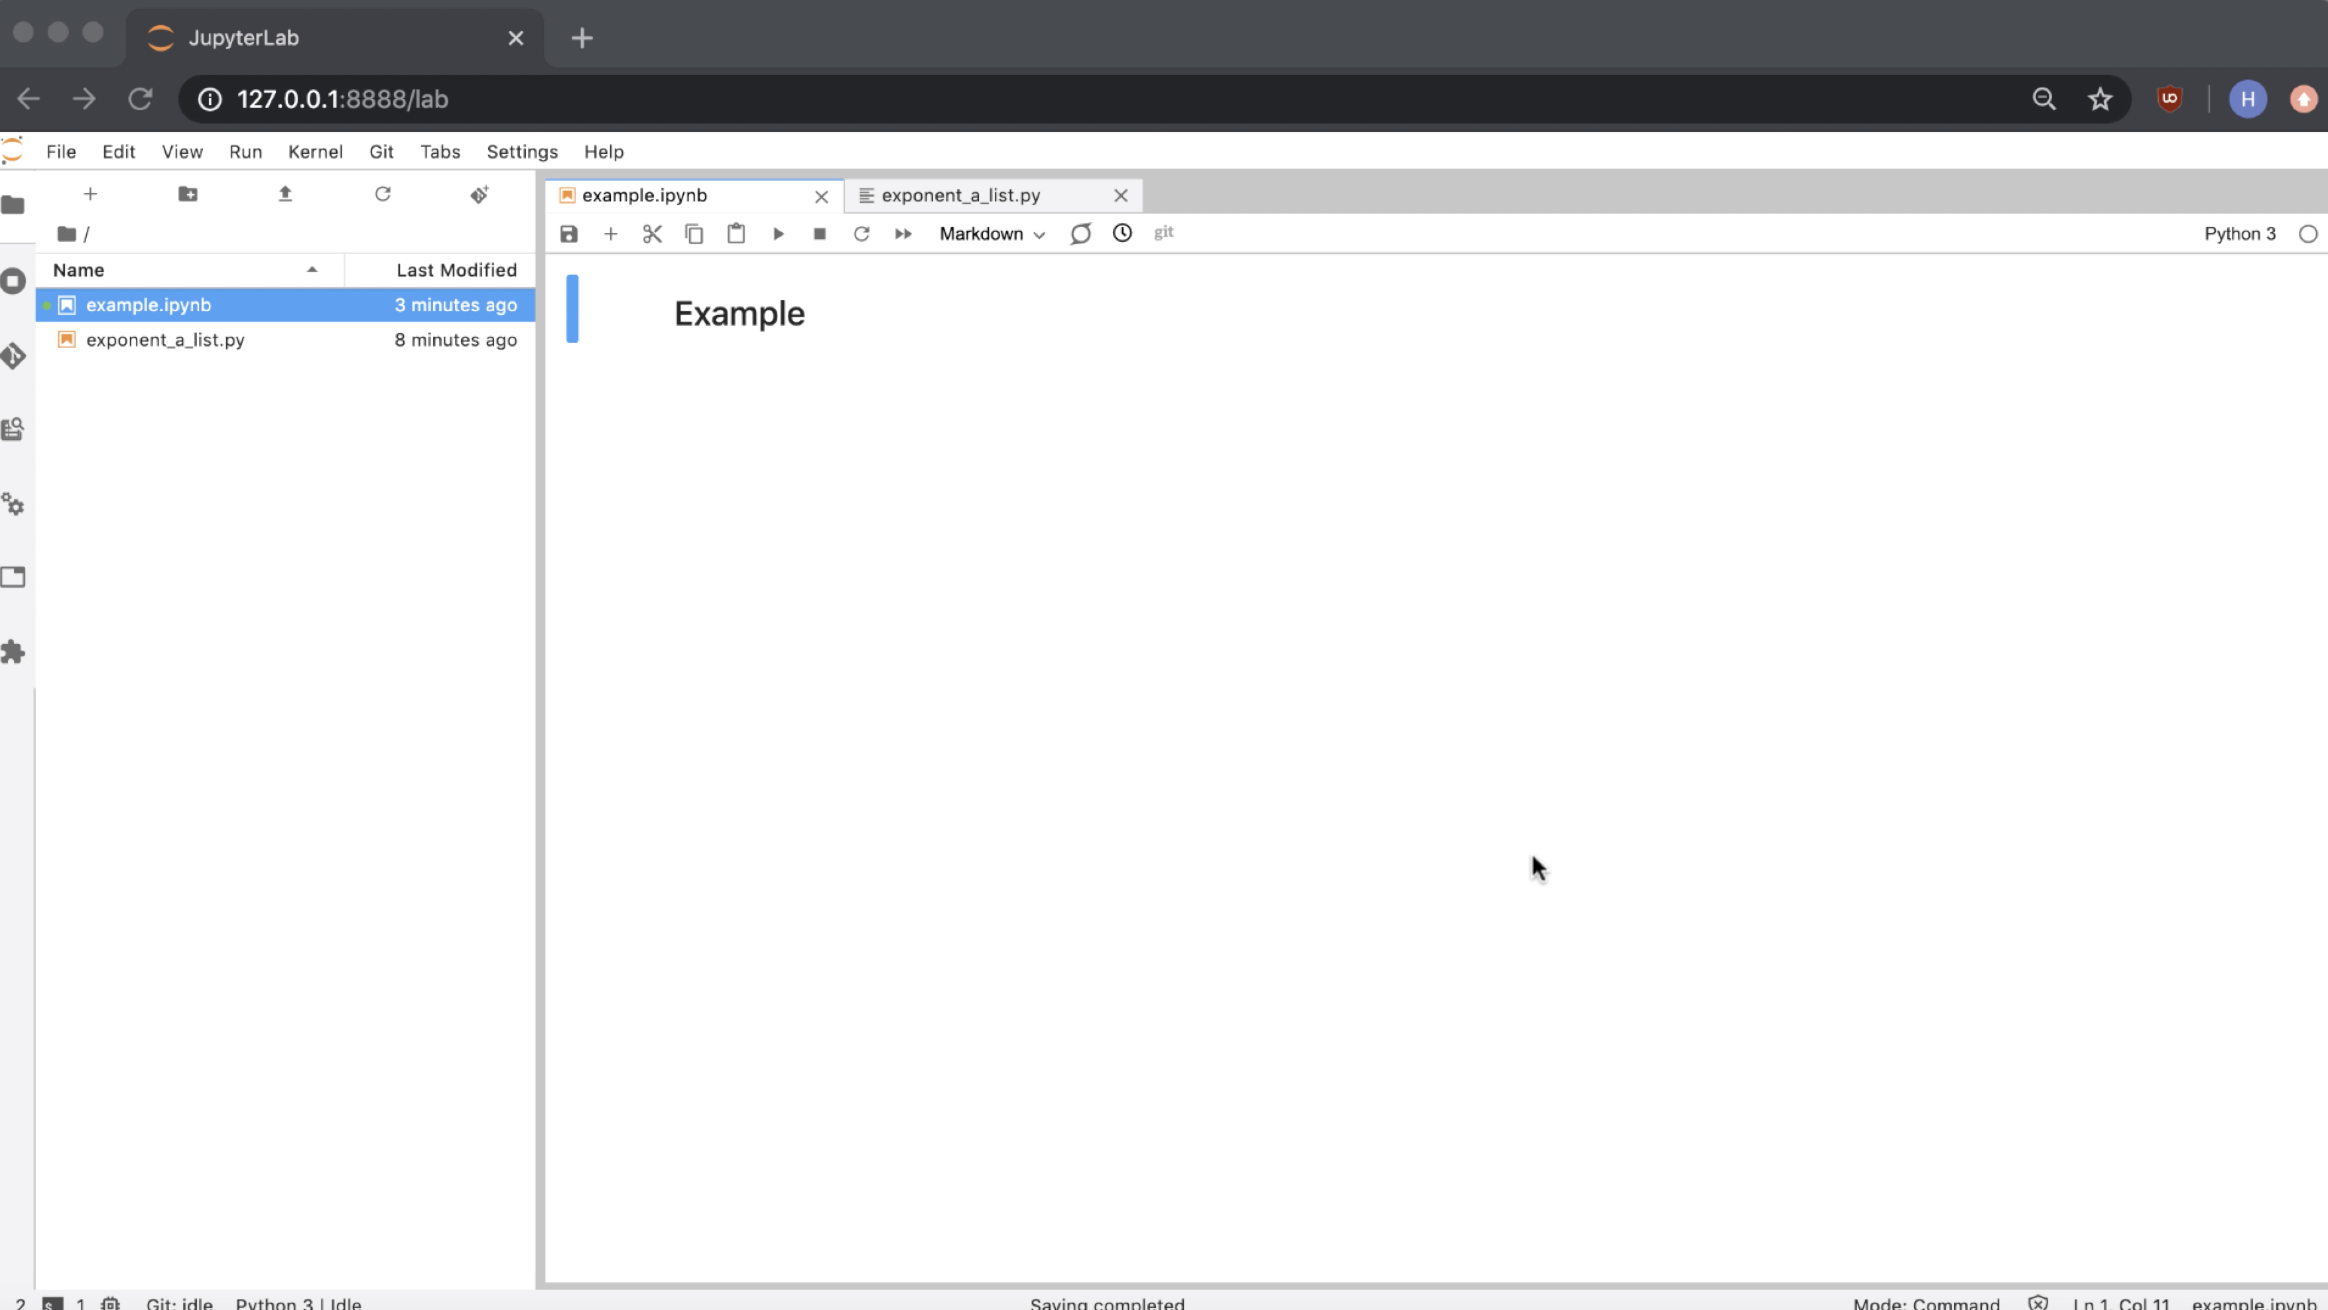The image size is (2328, 1310).
Task: Click the new folder icon
Action: point(188,194)
